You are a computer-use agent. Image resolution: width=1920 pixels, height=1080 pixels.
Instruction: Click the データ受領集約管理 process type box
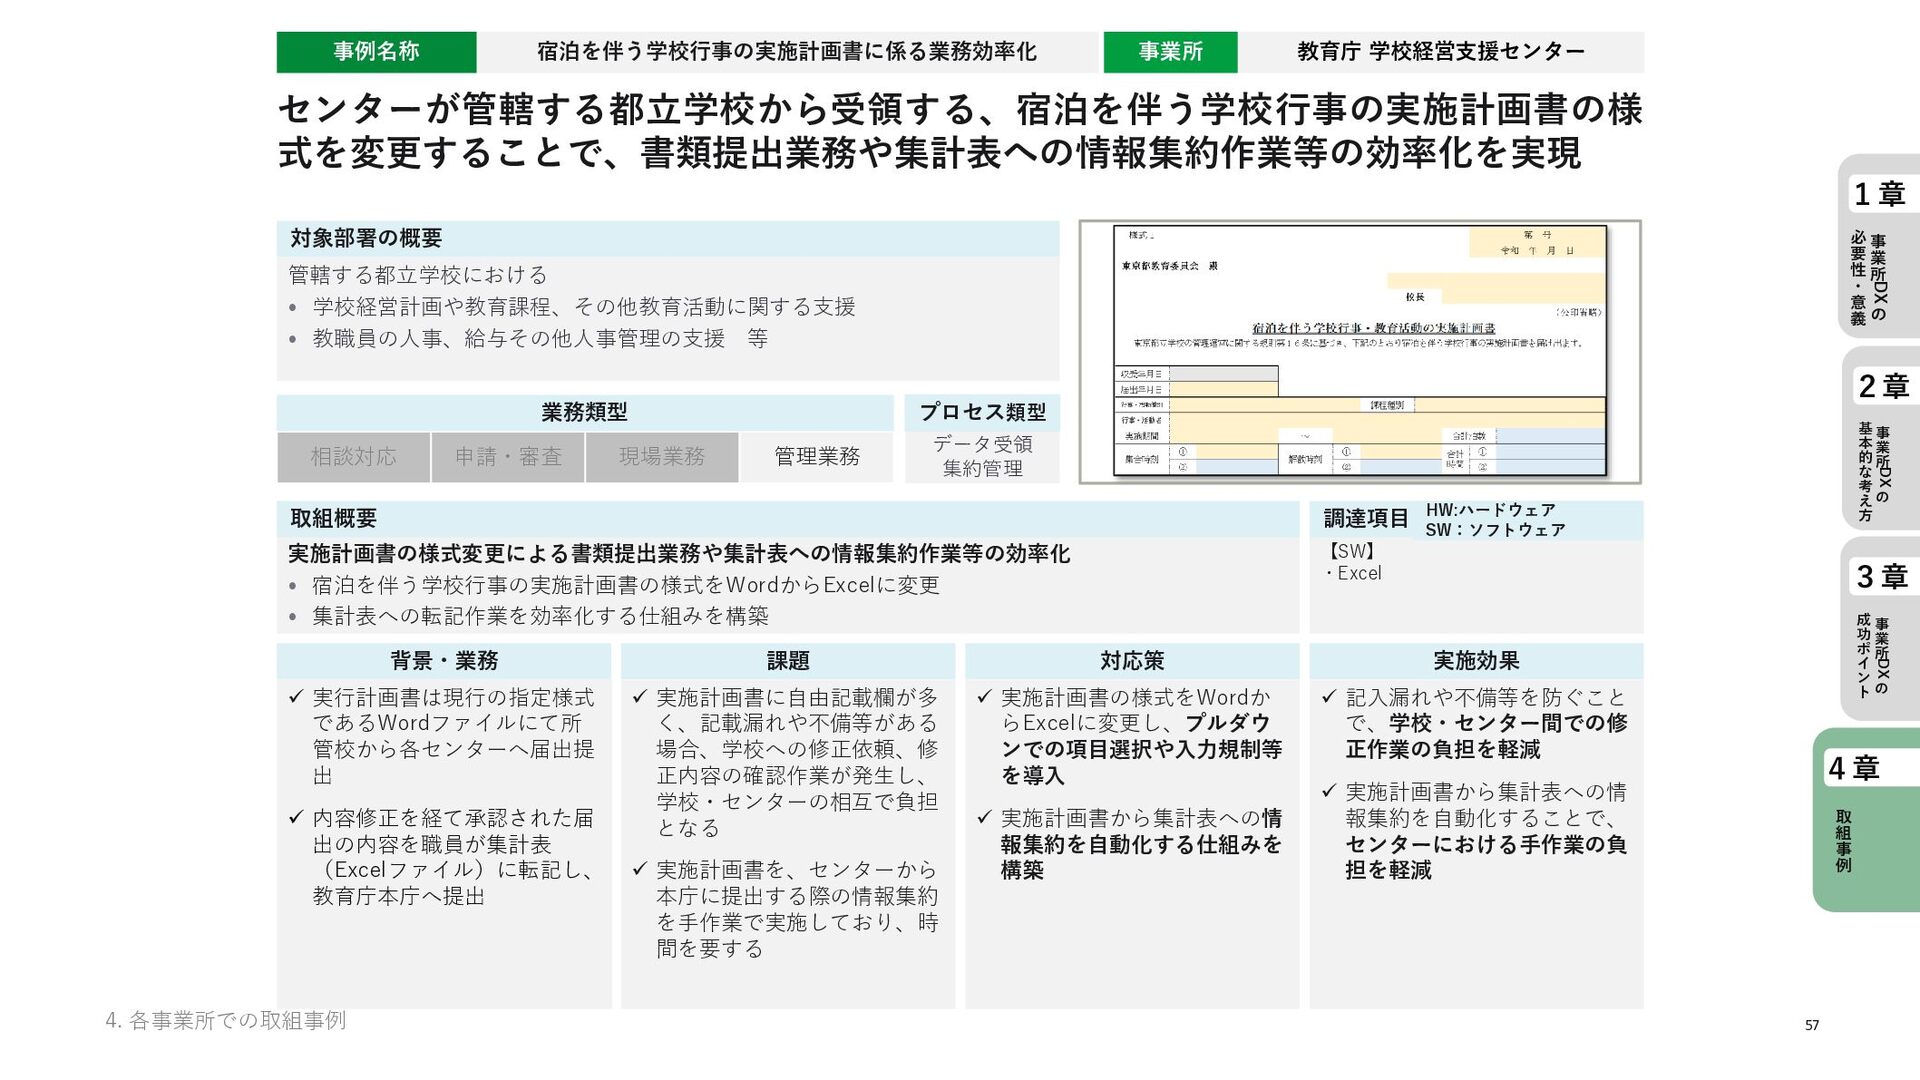982,456
